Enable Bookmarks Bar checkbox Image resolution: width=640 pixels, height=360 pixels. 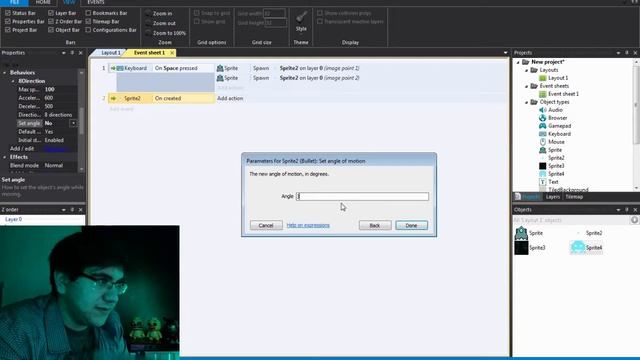point(88,13)
